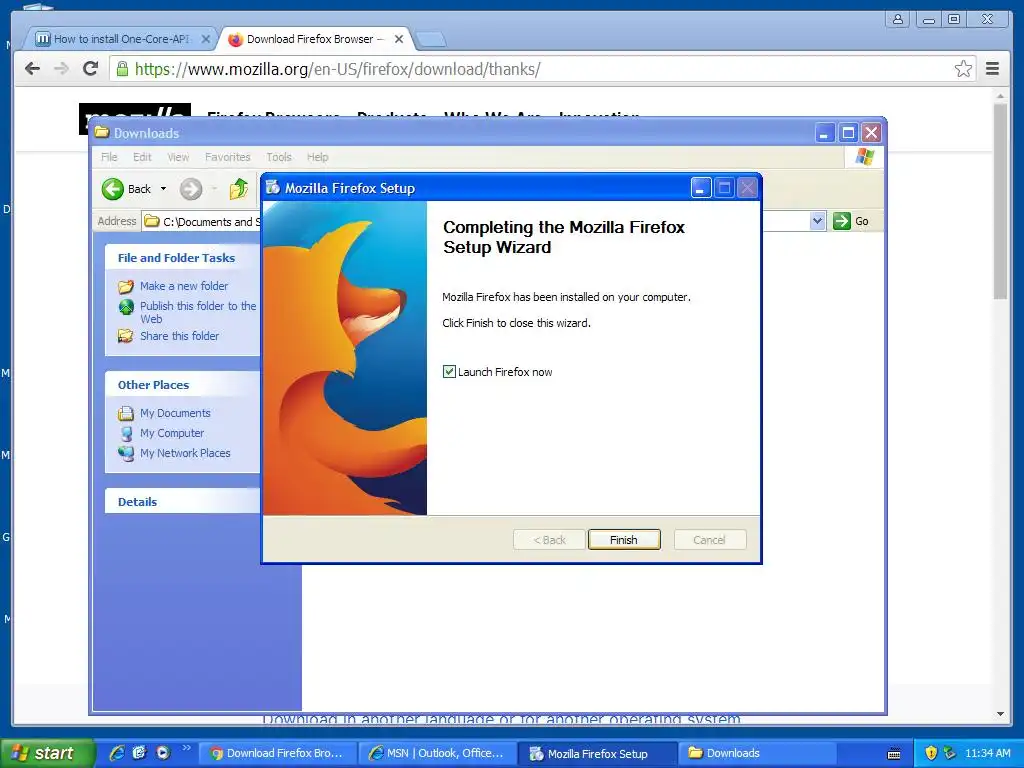
Task: Open the Edit menu in the Downloads window
Action: coord(142,157)
